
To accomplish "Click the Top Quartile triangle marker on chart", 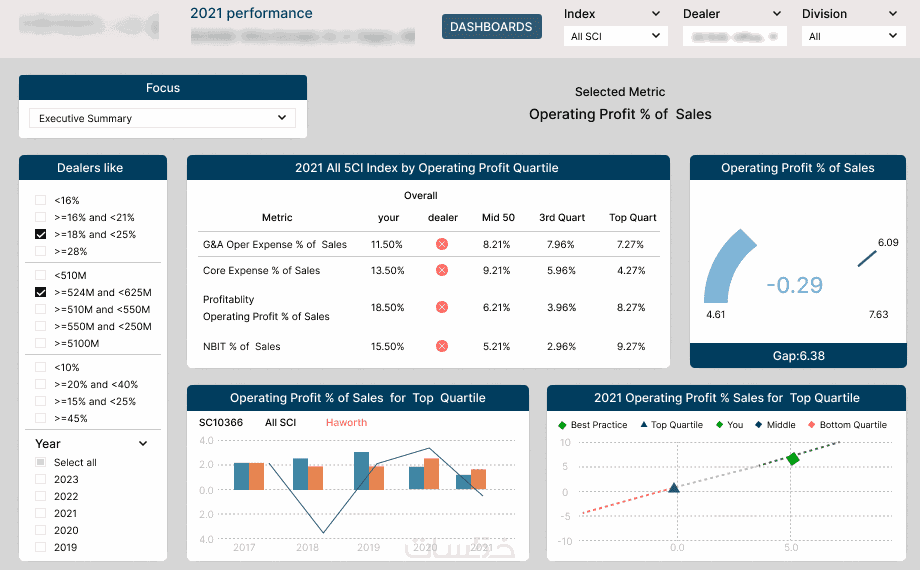I will 674,487.
